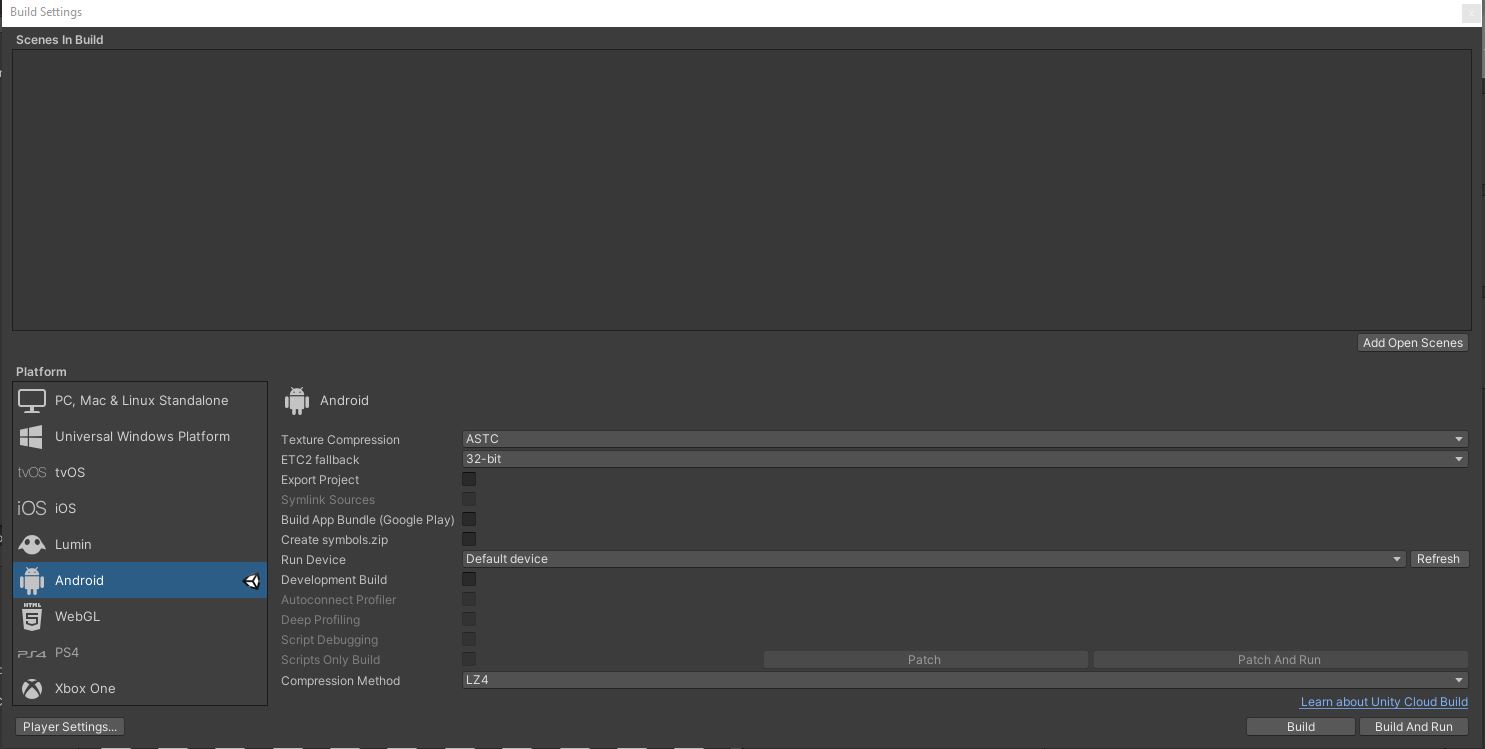This screenshot has height=749, width=1485.
Task: Select the Lumin platform icon
Action: (32, 545)
